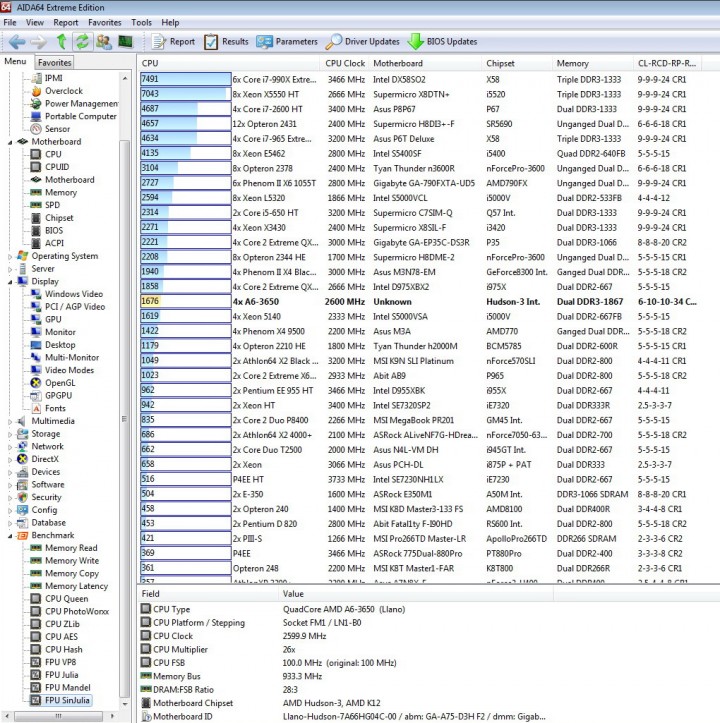
Task: Sort by the Motherboard column header
Action: pos(425,64)
